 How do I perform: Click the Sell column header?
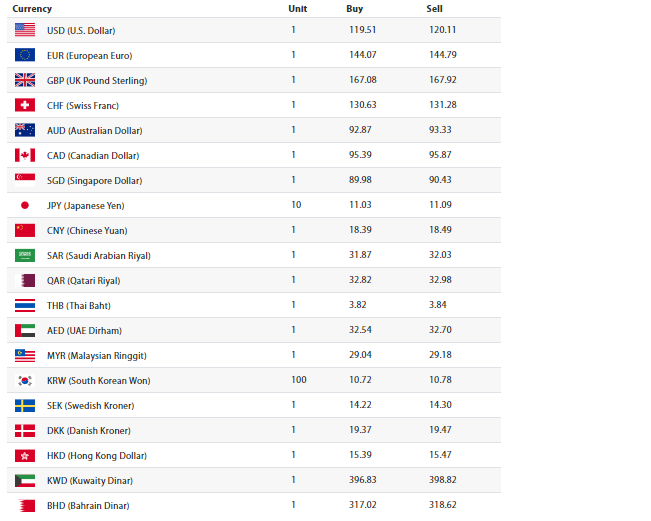(x=434, y=8)
